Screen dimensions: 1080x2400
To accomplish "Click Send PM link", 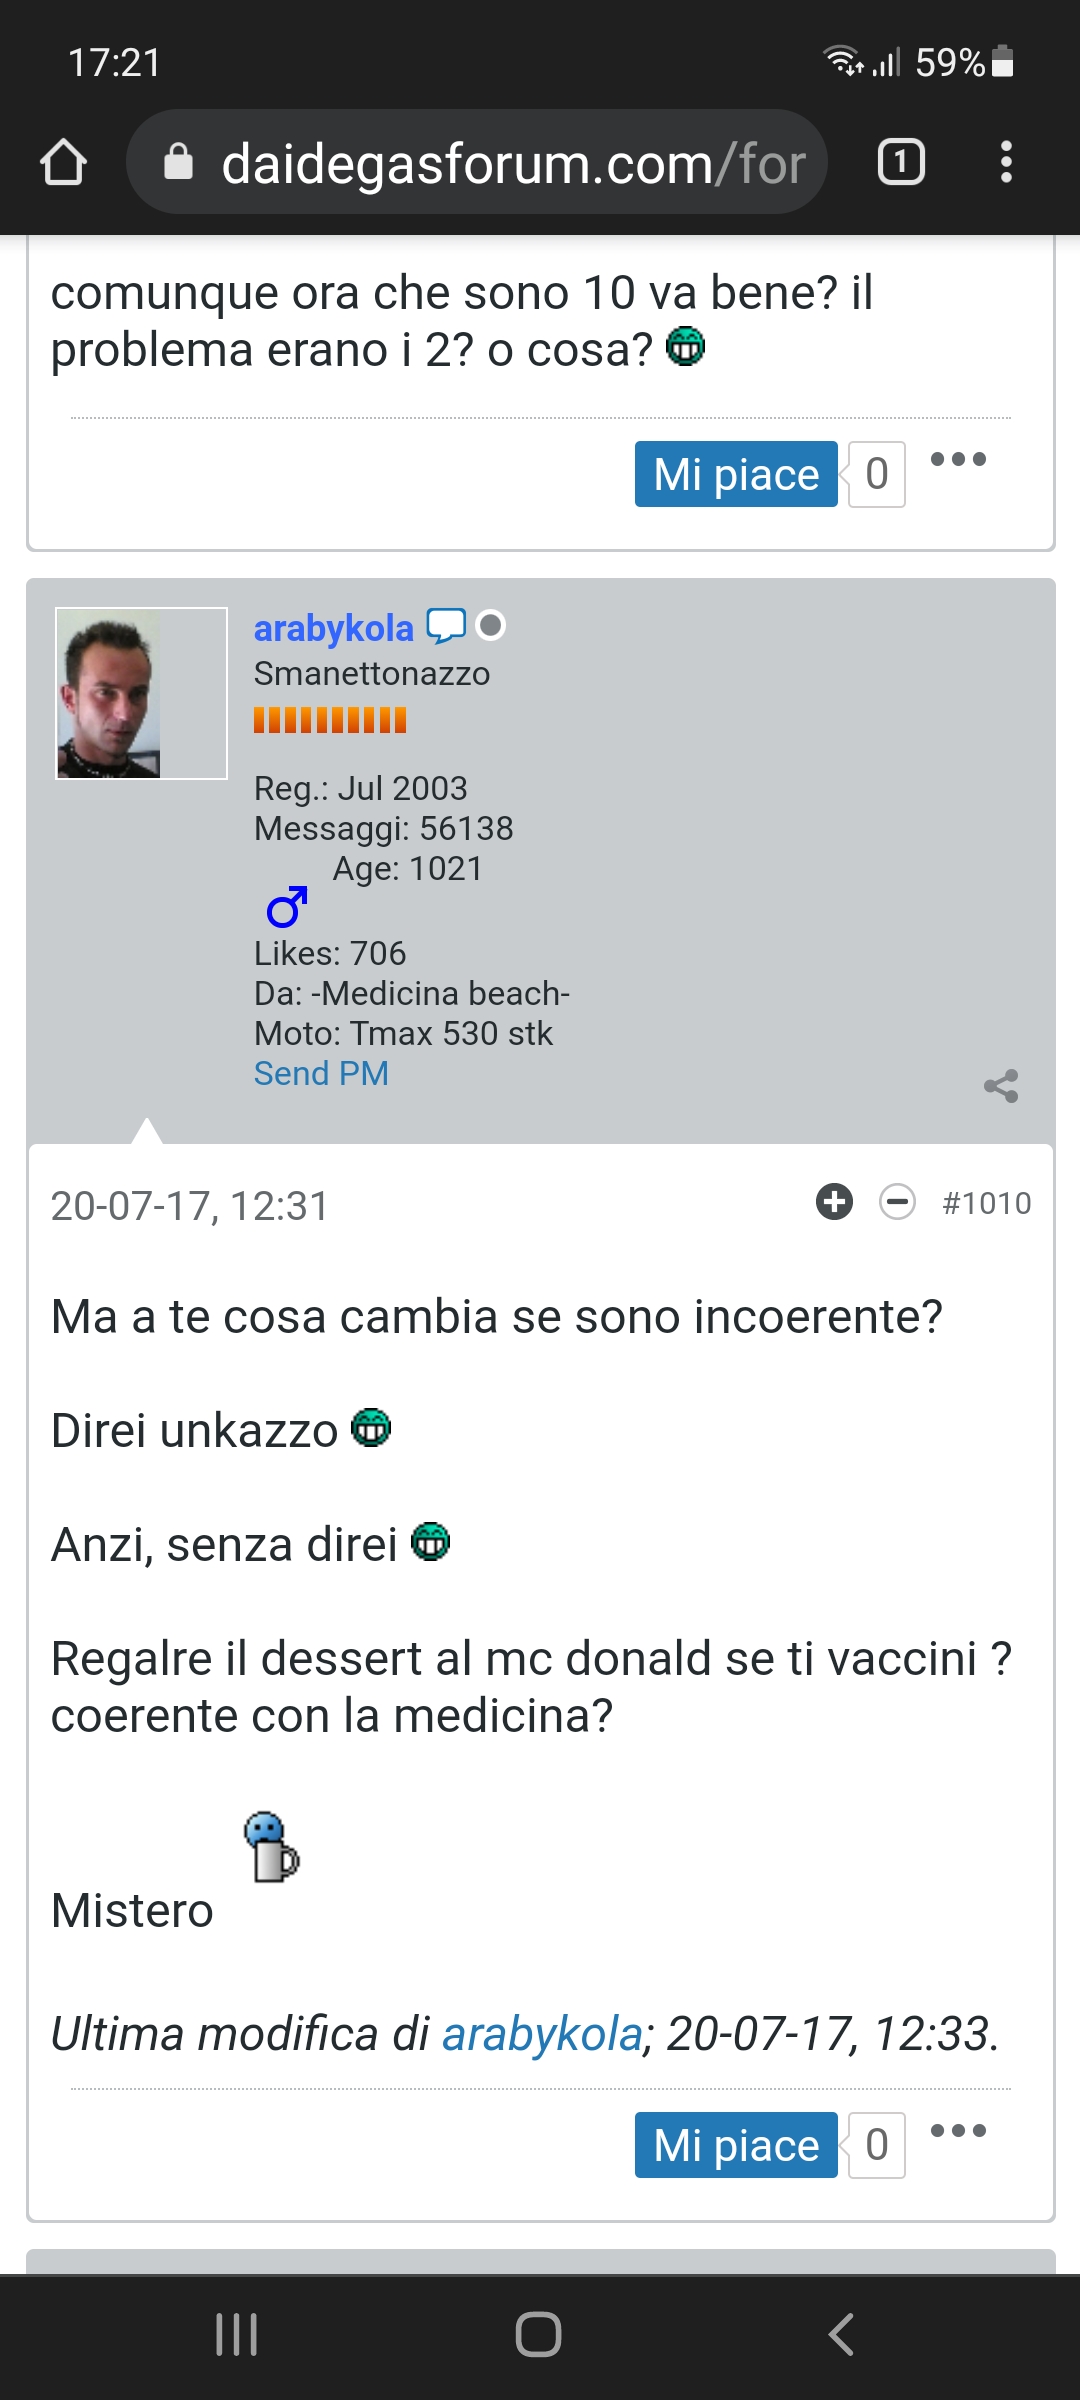I will 321,1073.
